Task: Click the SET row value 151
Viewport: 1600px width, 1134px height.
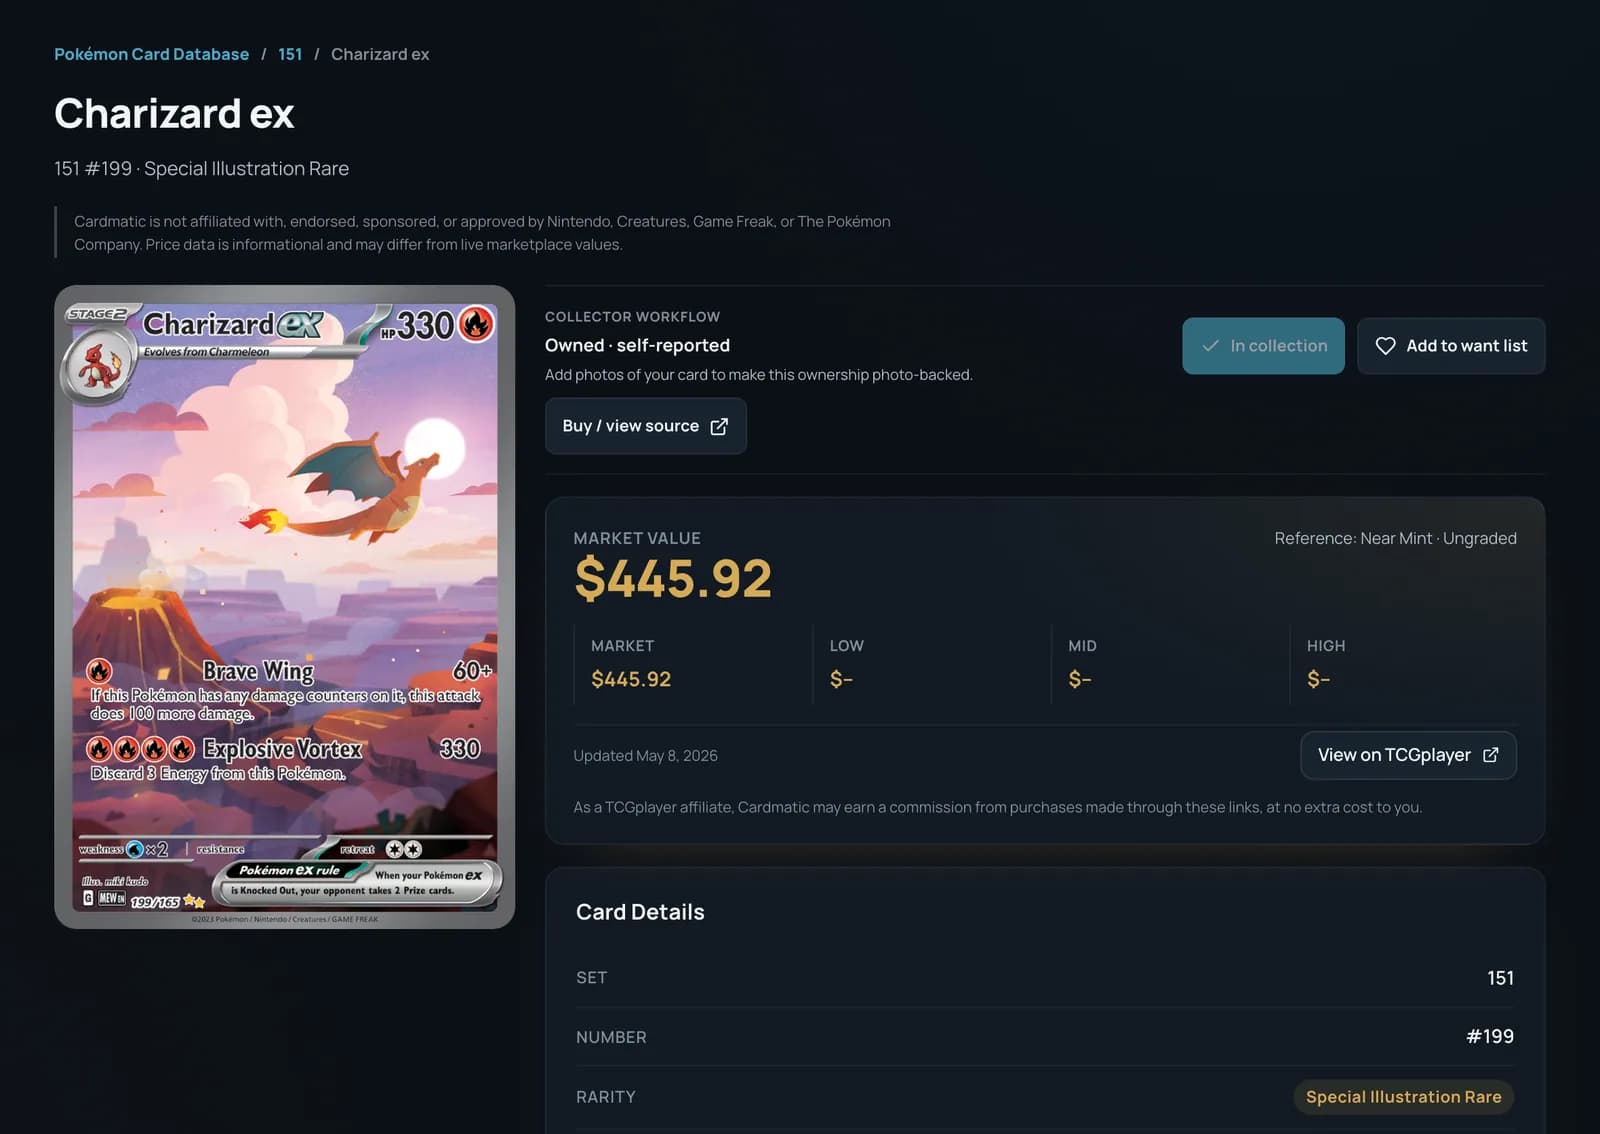Action: click(1500, 978)
